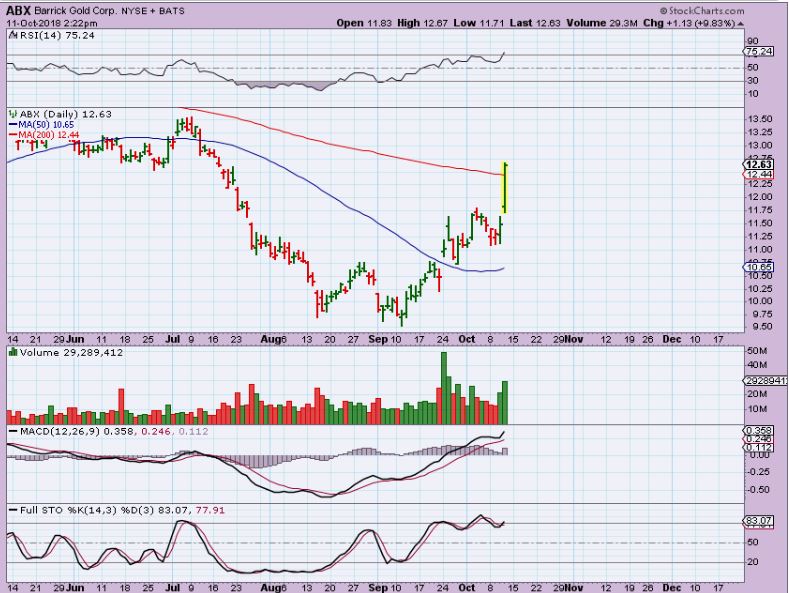Click the RSI(14) 75.24 indicator label

point(57,35)
